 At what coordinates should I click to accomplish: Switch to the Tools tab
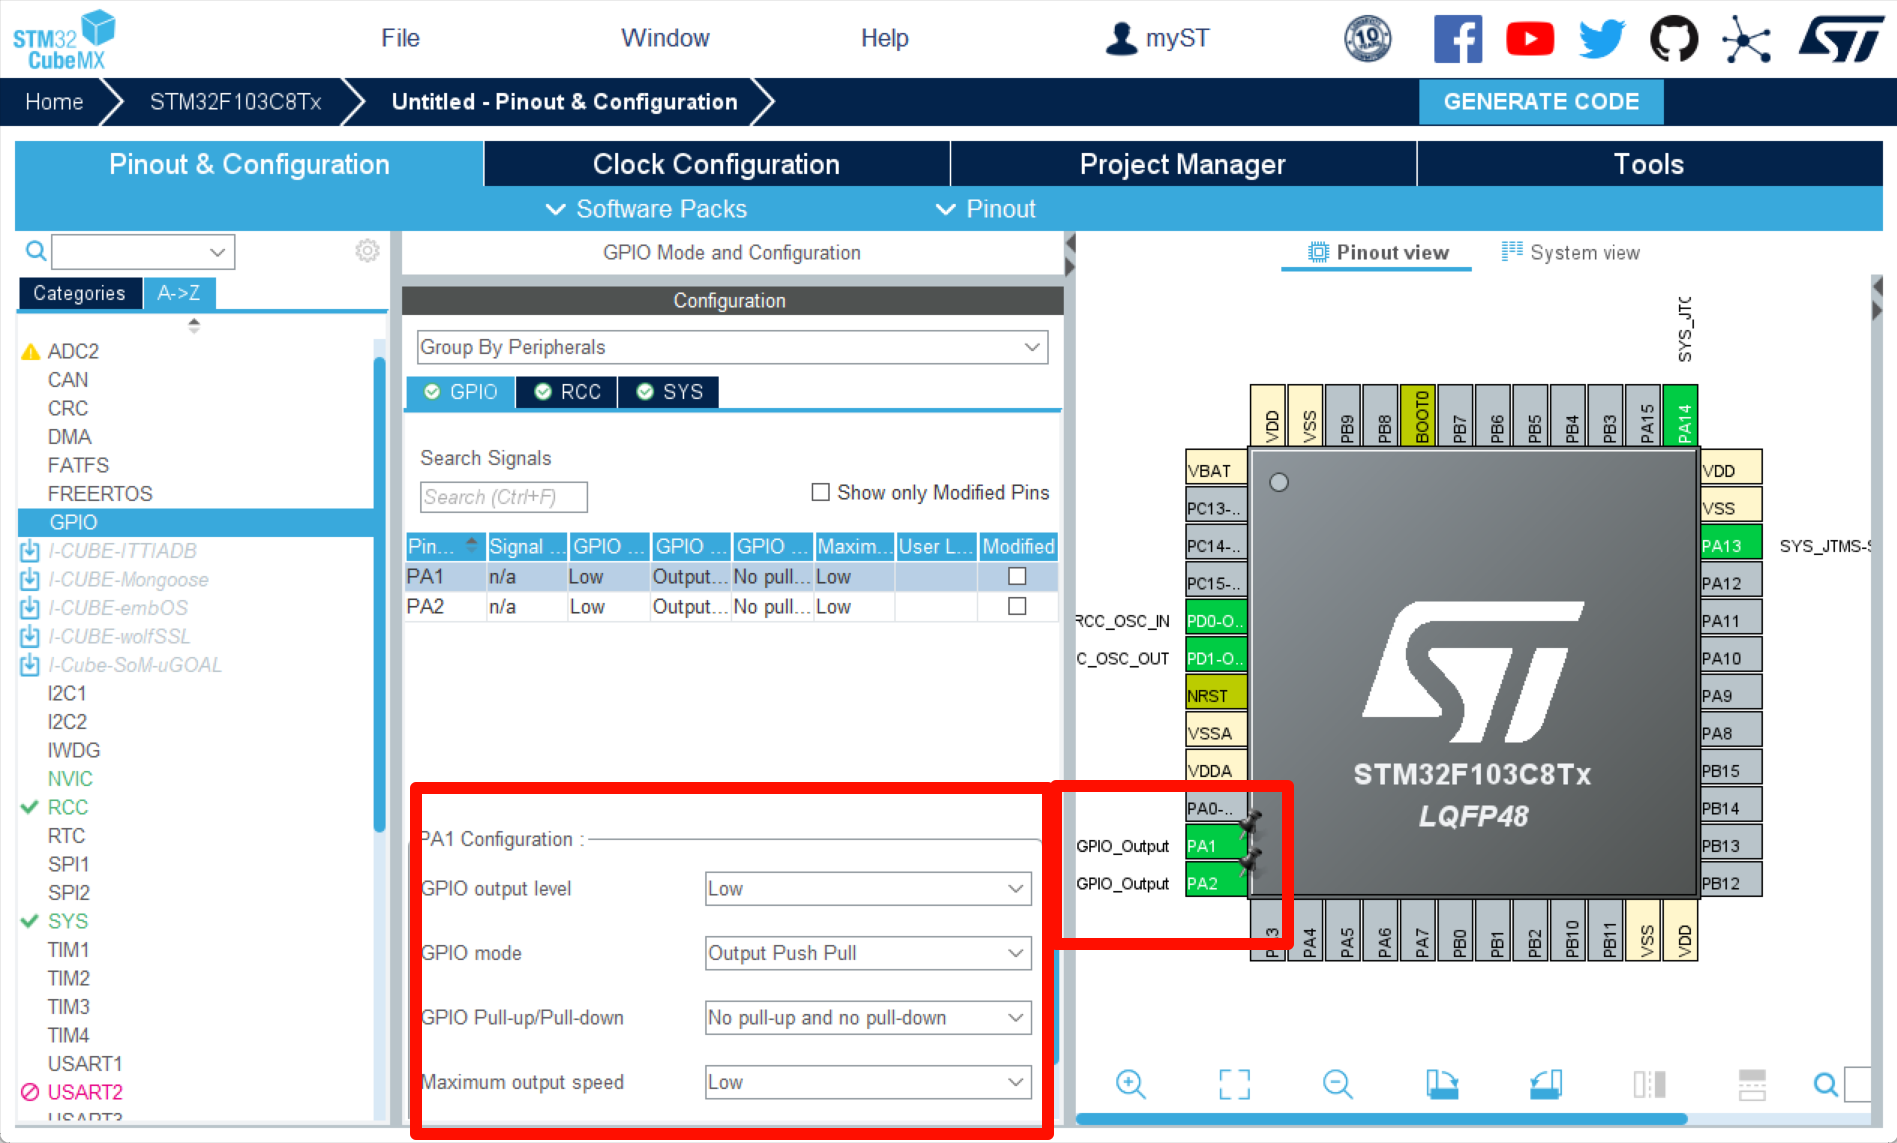click(1649, 164)
